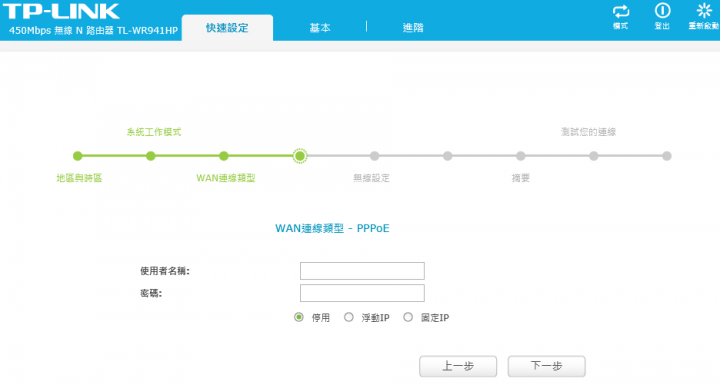Screen dimensions: 720x385
Task: Open the 快速設定 tab
Action: coord(227,28)
